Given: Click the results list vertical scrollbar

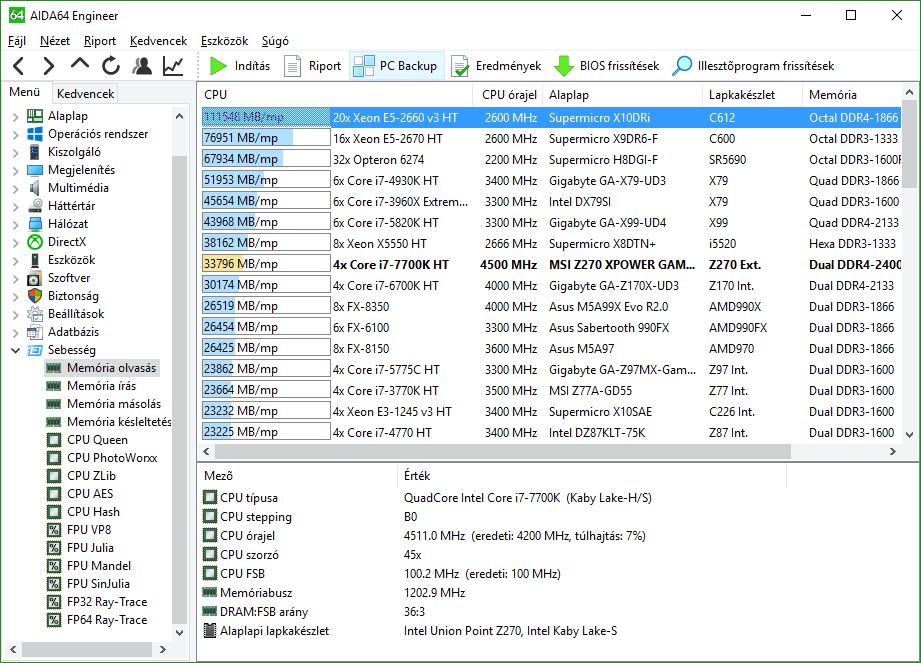Looking at the screenshot, I should 909,270.
